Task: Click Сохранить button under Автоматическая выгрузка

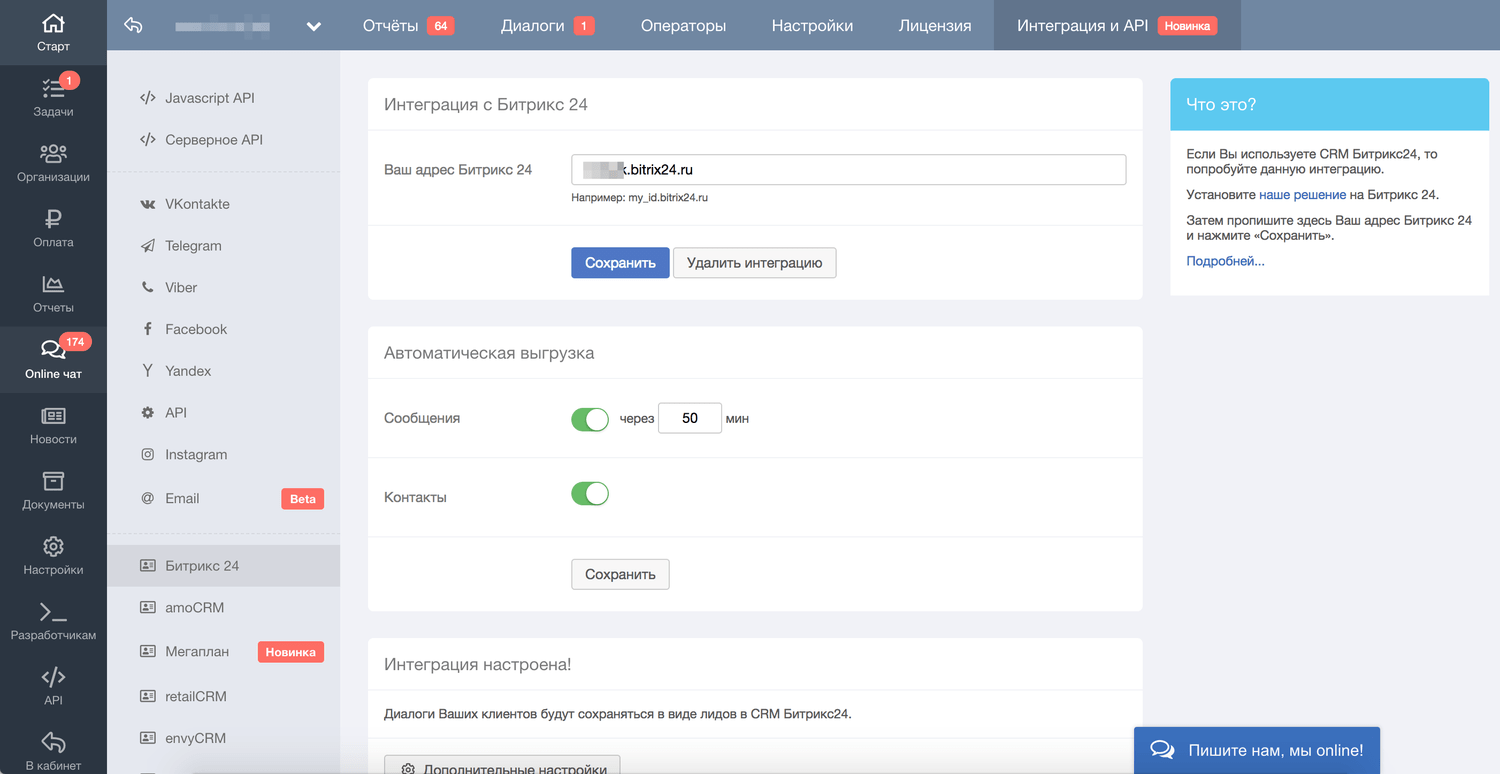Action: click(x=620, y=574)
